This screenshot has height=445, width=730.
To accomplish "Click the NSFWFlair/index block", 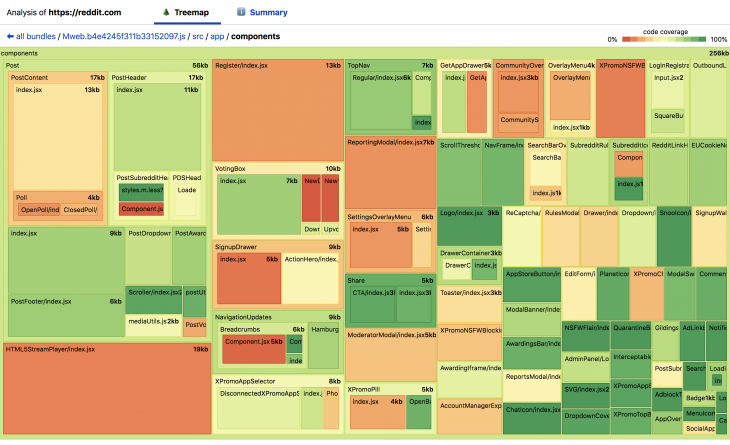I will tap(586, 336).
